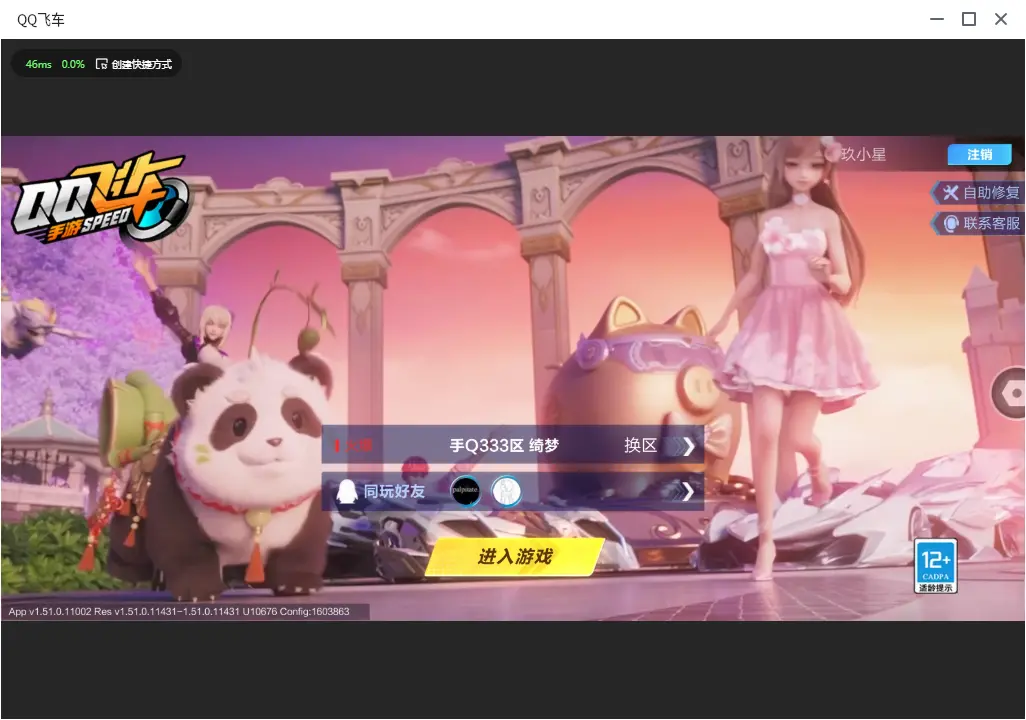Image resolution: width=1026 pixels, height=720 pixels.
Task: Click the 12+ CADPA age rating icon
Action: pyautogui.click(x=936, y=566)
